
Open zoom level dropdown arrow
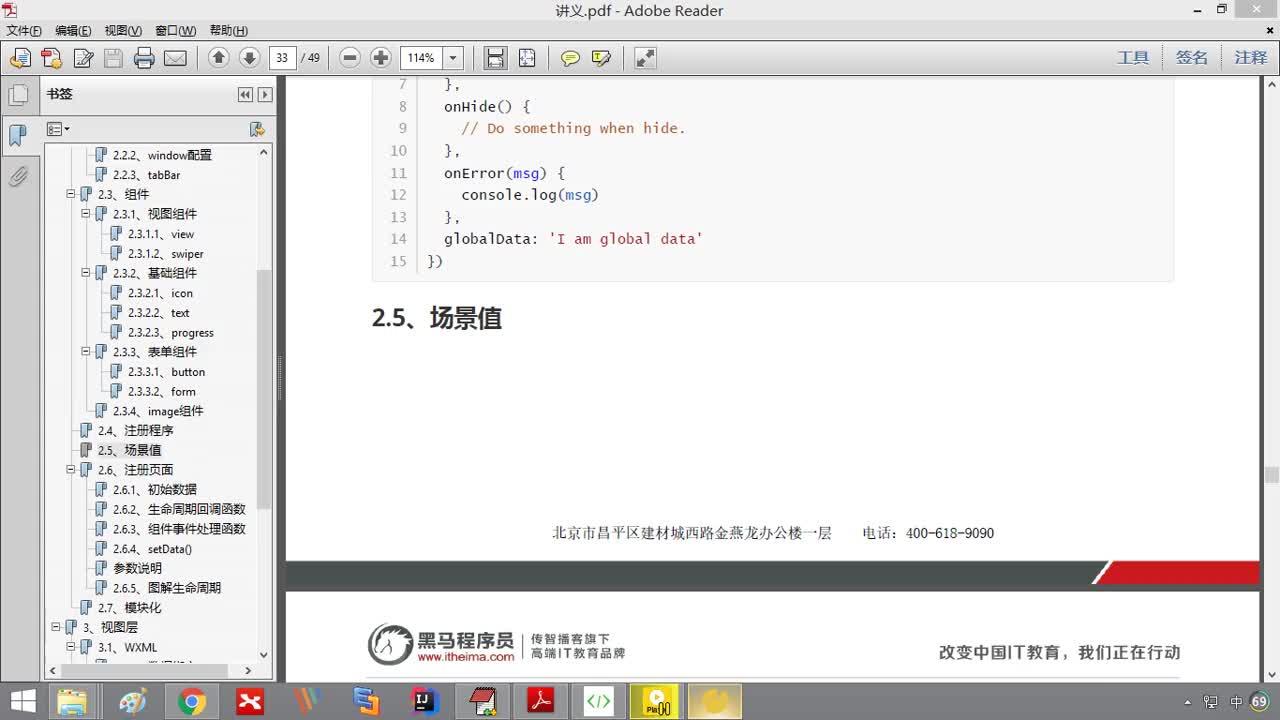tap(453, 58)
